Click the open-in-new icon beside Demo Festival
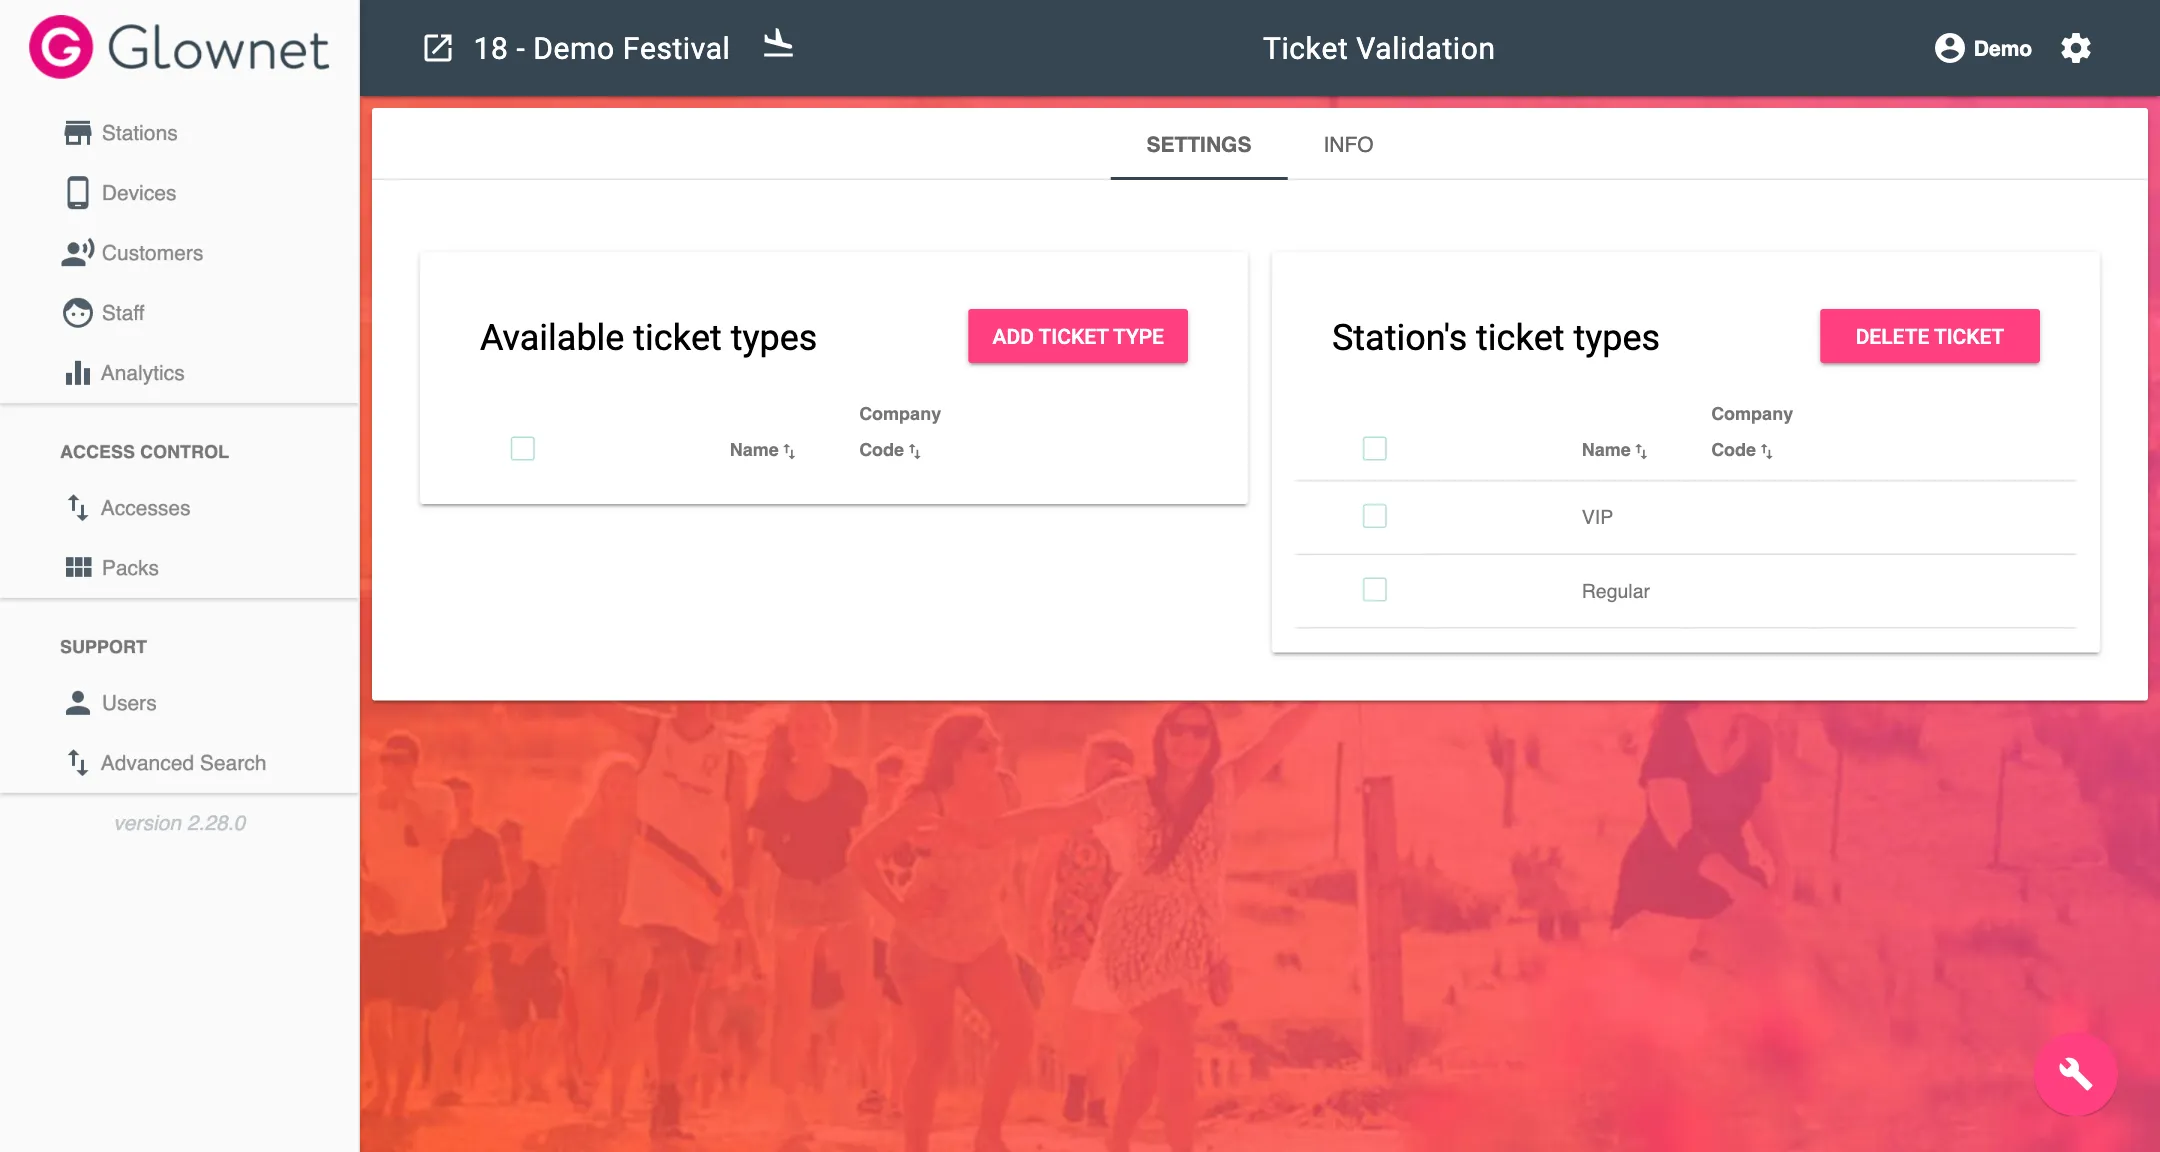2160x1152 pixels. click(x=438, y=48)
